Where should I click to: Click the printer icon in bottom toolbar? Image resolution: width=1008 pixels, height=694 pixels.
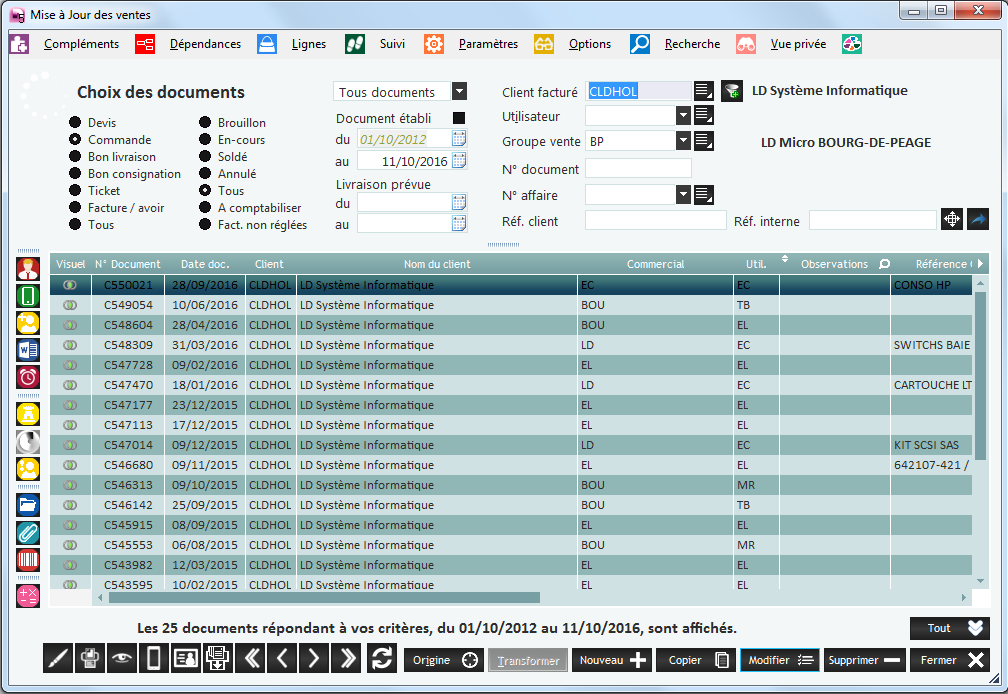(x=91, y=659)
